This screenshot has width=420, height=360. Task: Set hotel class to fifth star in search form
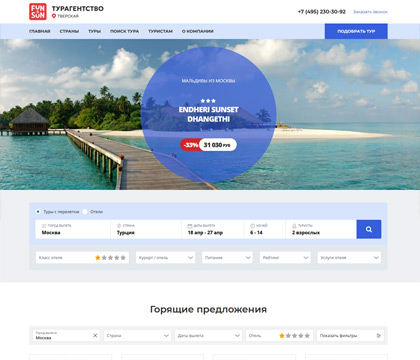(123, 258)
